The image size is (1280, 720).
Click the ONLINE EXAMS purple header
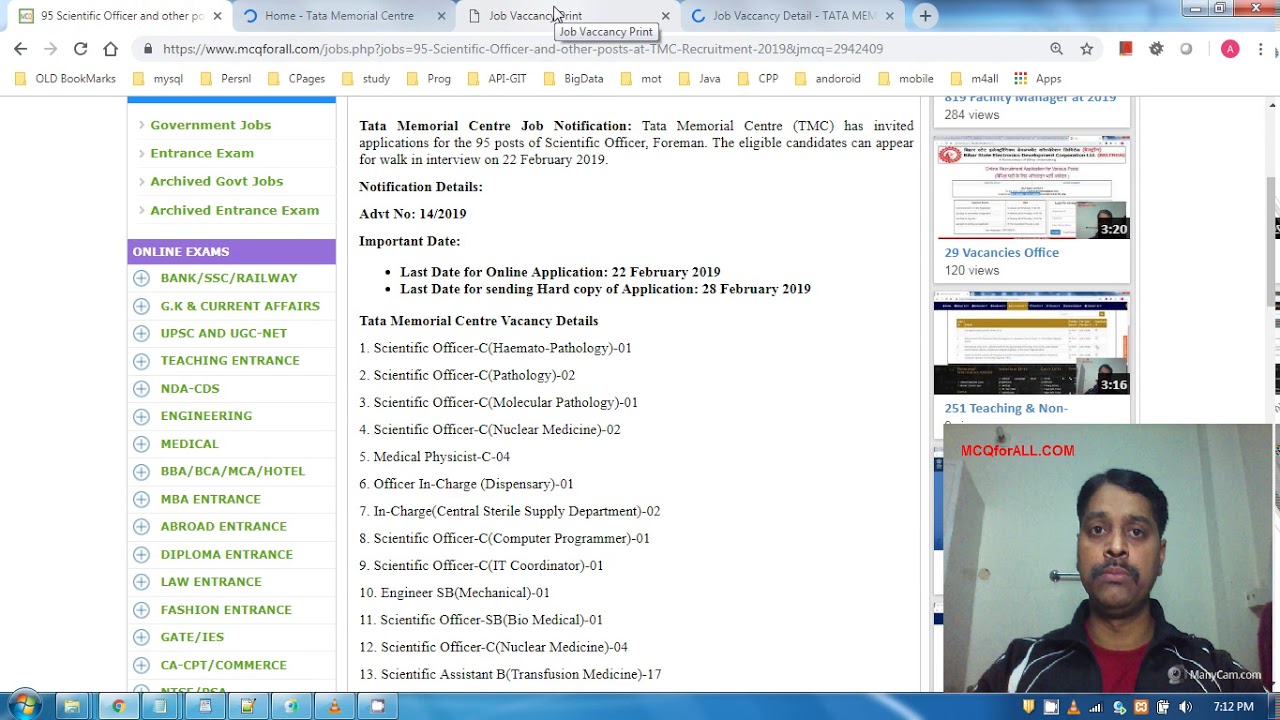(232, 252)
